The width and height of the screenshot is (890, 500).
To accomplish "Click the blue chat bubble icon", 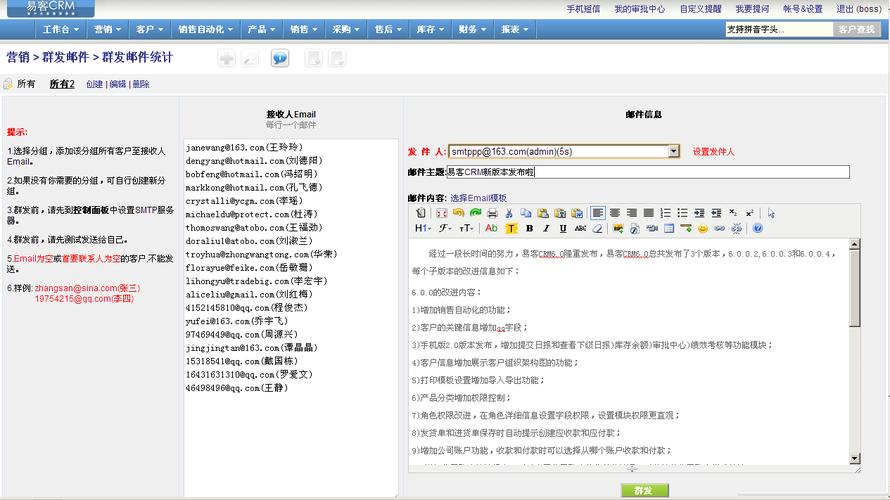I will [280, 58].
